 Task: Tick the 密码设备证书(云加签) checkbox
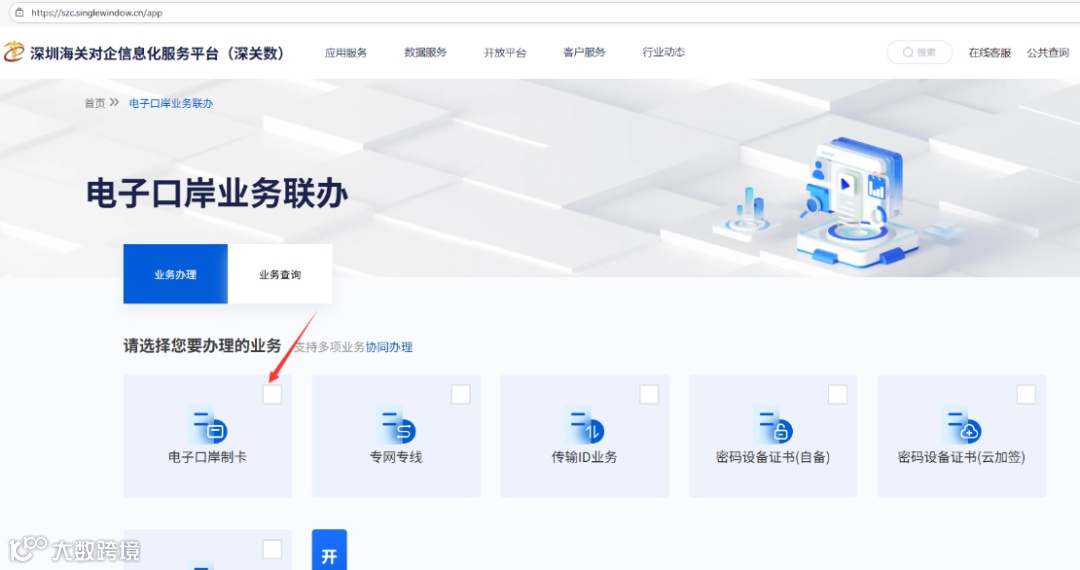(x=1026, y=394)
